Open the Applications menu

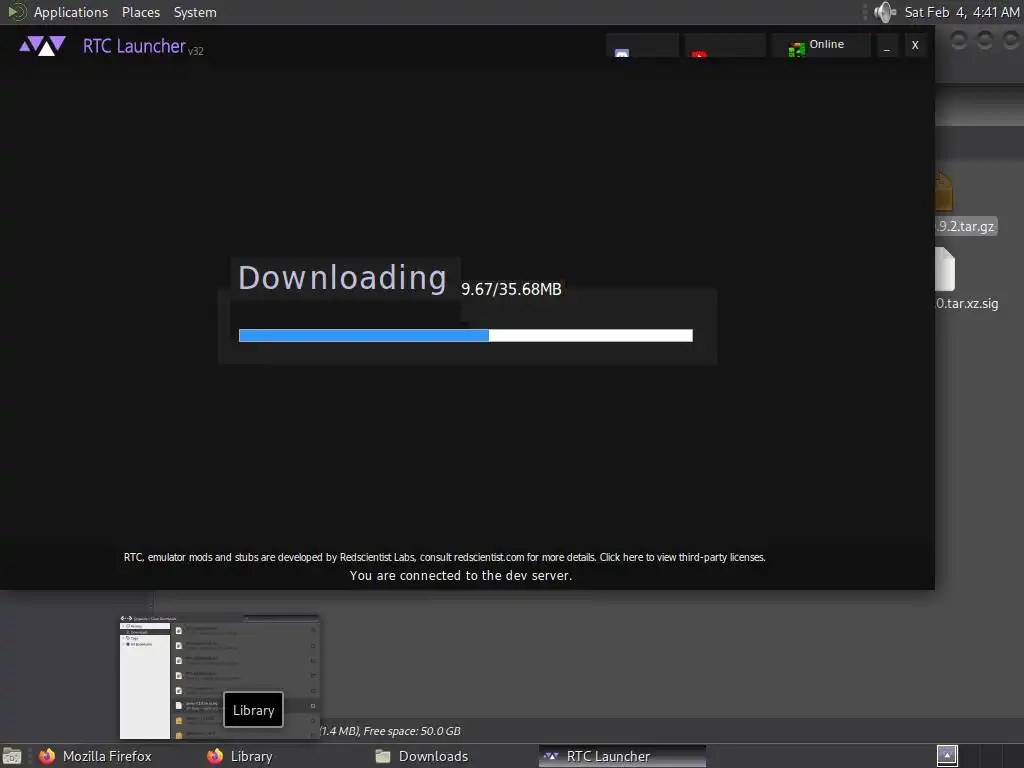tap(71, 12)
